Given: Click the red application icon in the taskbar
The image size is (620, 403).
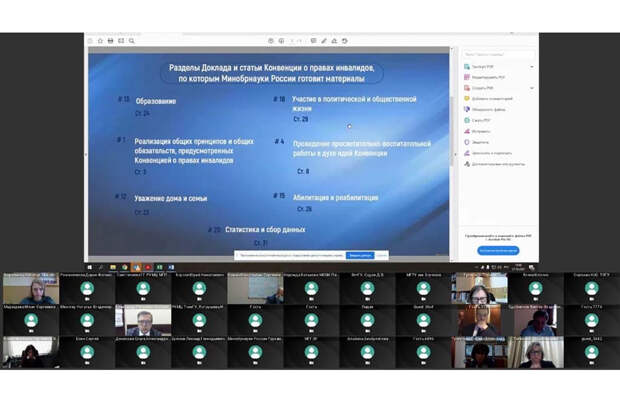Looking at the screenshot, I should 148,268.
